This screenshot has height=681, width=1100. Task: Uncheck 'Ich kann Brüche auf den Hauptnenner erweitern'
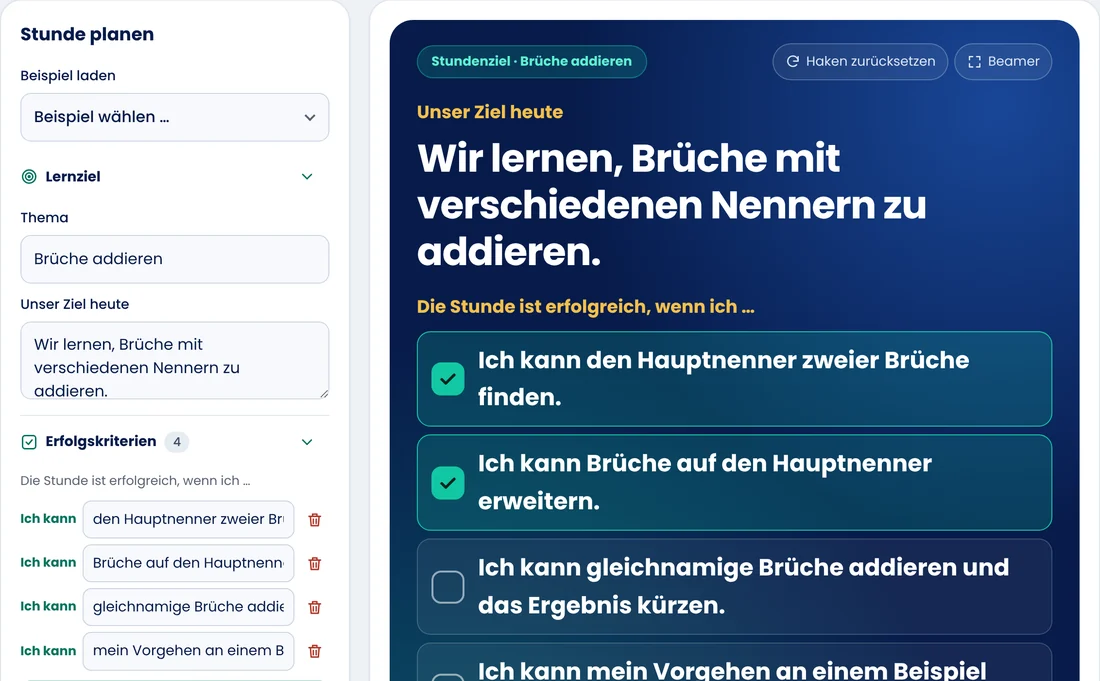click(x=448, y=483)
